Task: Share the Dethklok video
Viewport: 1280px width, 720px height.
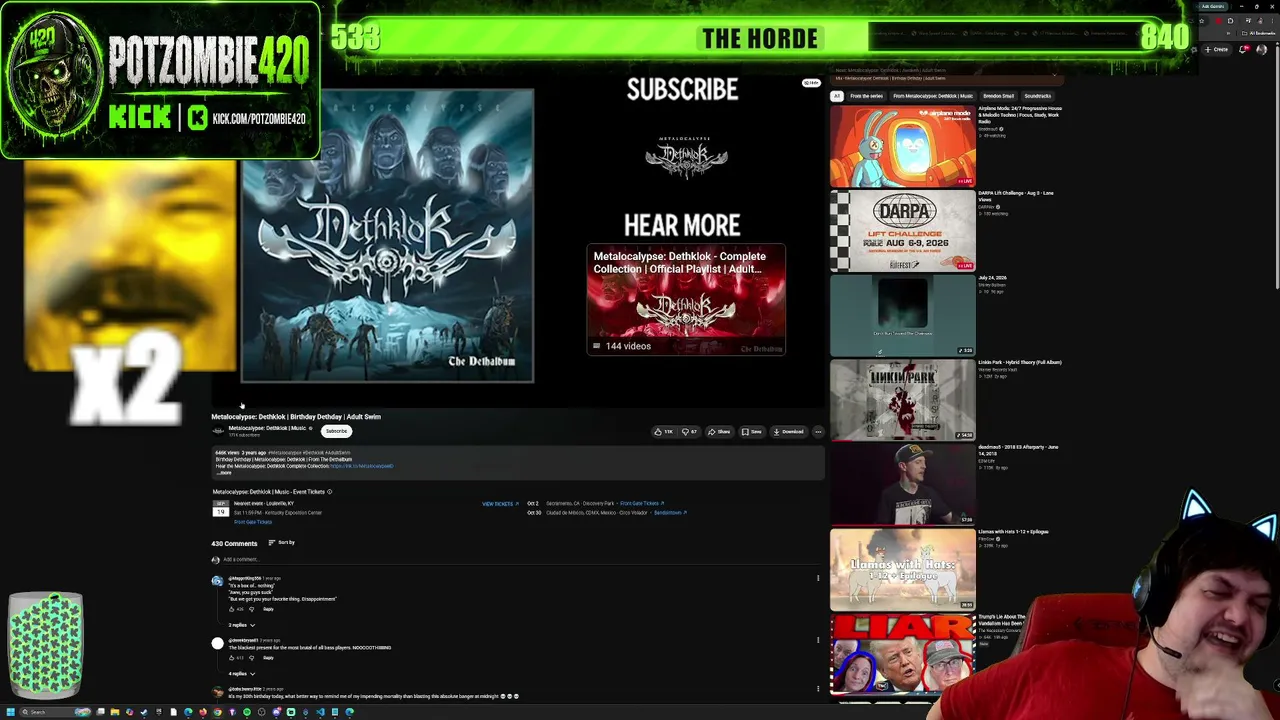Action: (719, 432)
